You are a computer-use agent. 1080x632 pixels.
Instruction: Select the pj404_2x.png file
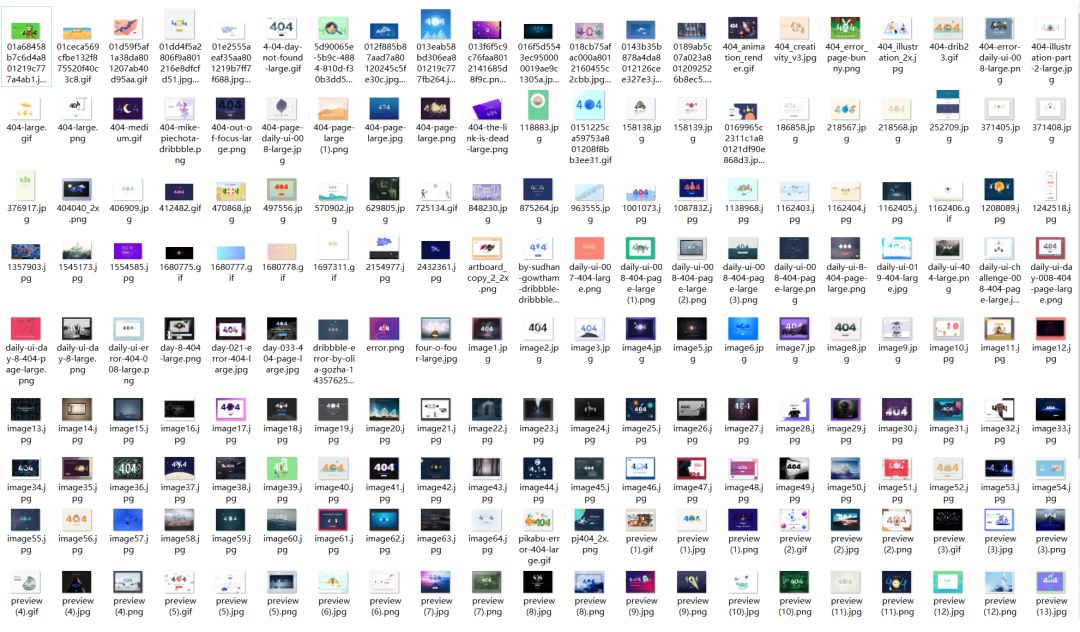pos(590,519)
